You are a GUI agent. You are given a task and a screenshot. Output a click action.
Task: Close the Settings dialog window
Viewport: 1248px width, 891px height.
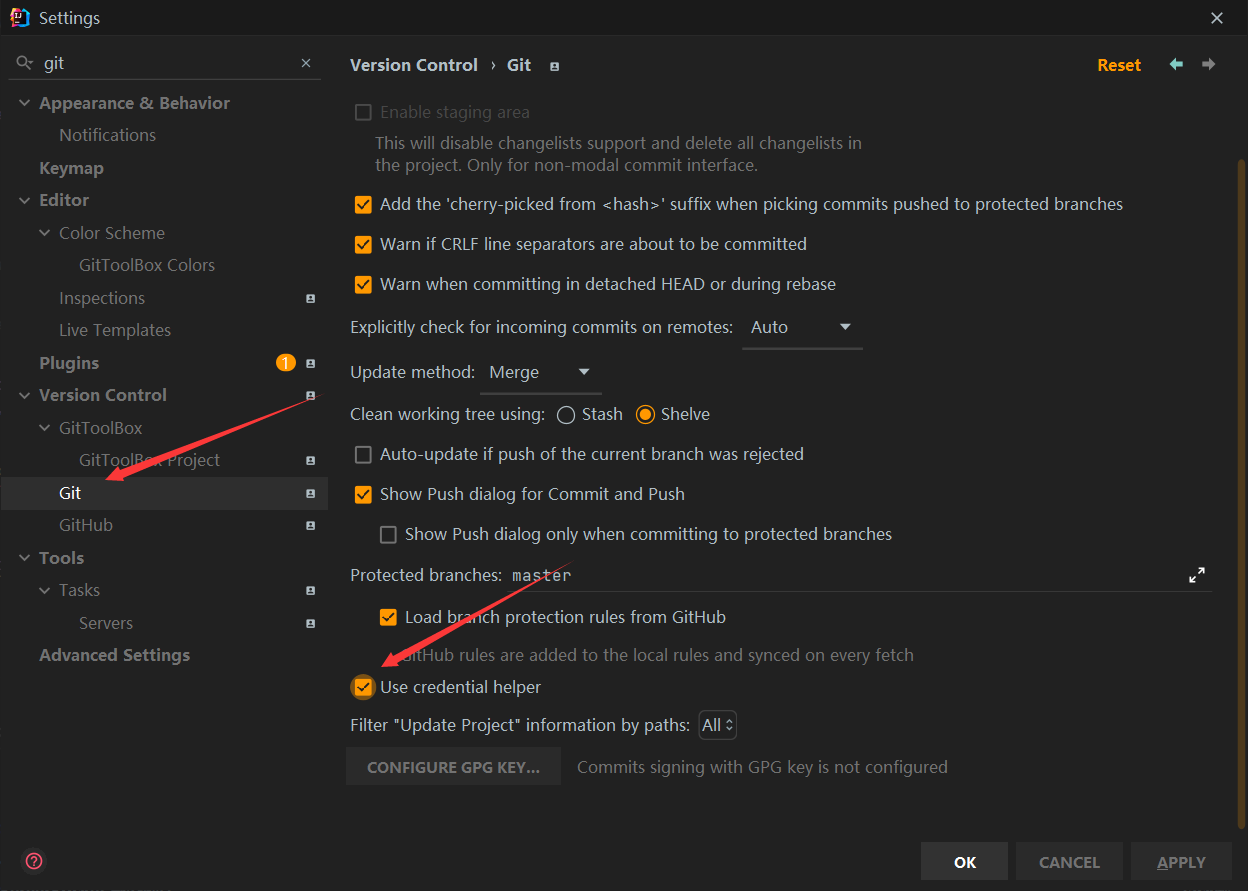1217,18
